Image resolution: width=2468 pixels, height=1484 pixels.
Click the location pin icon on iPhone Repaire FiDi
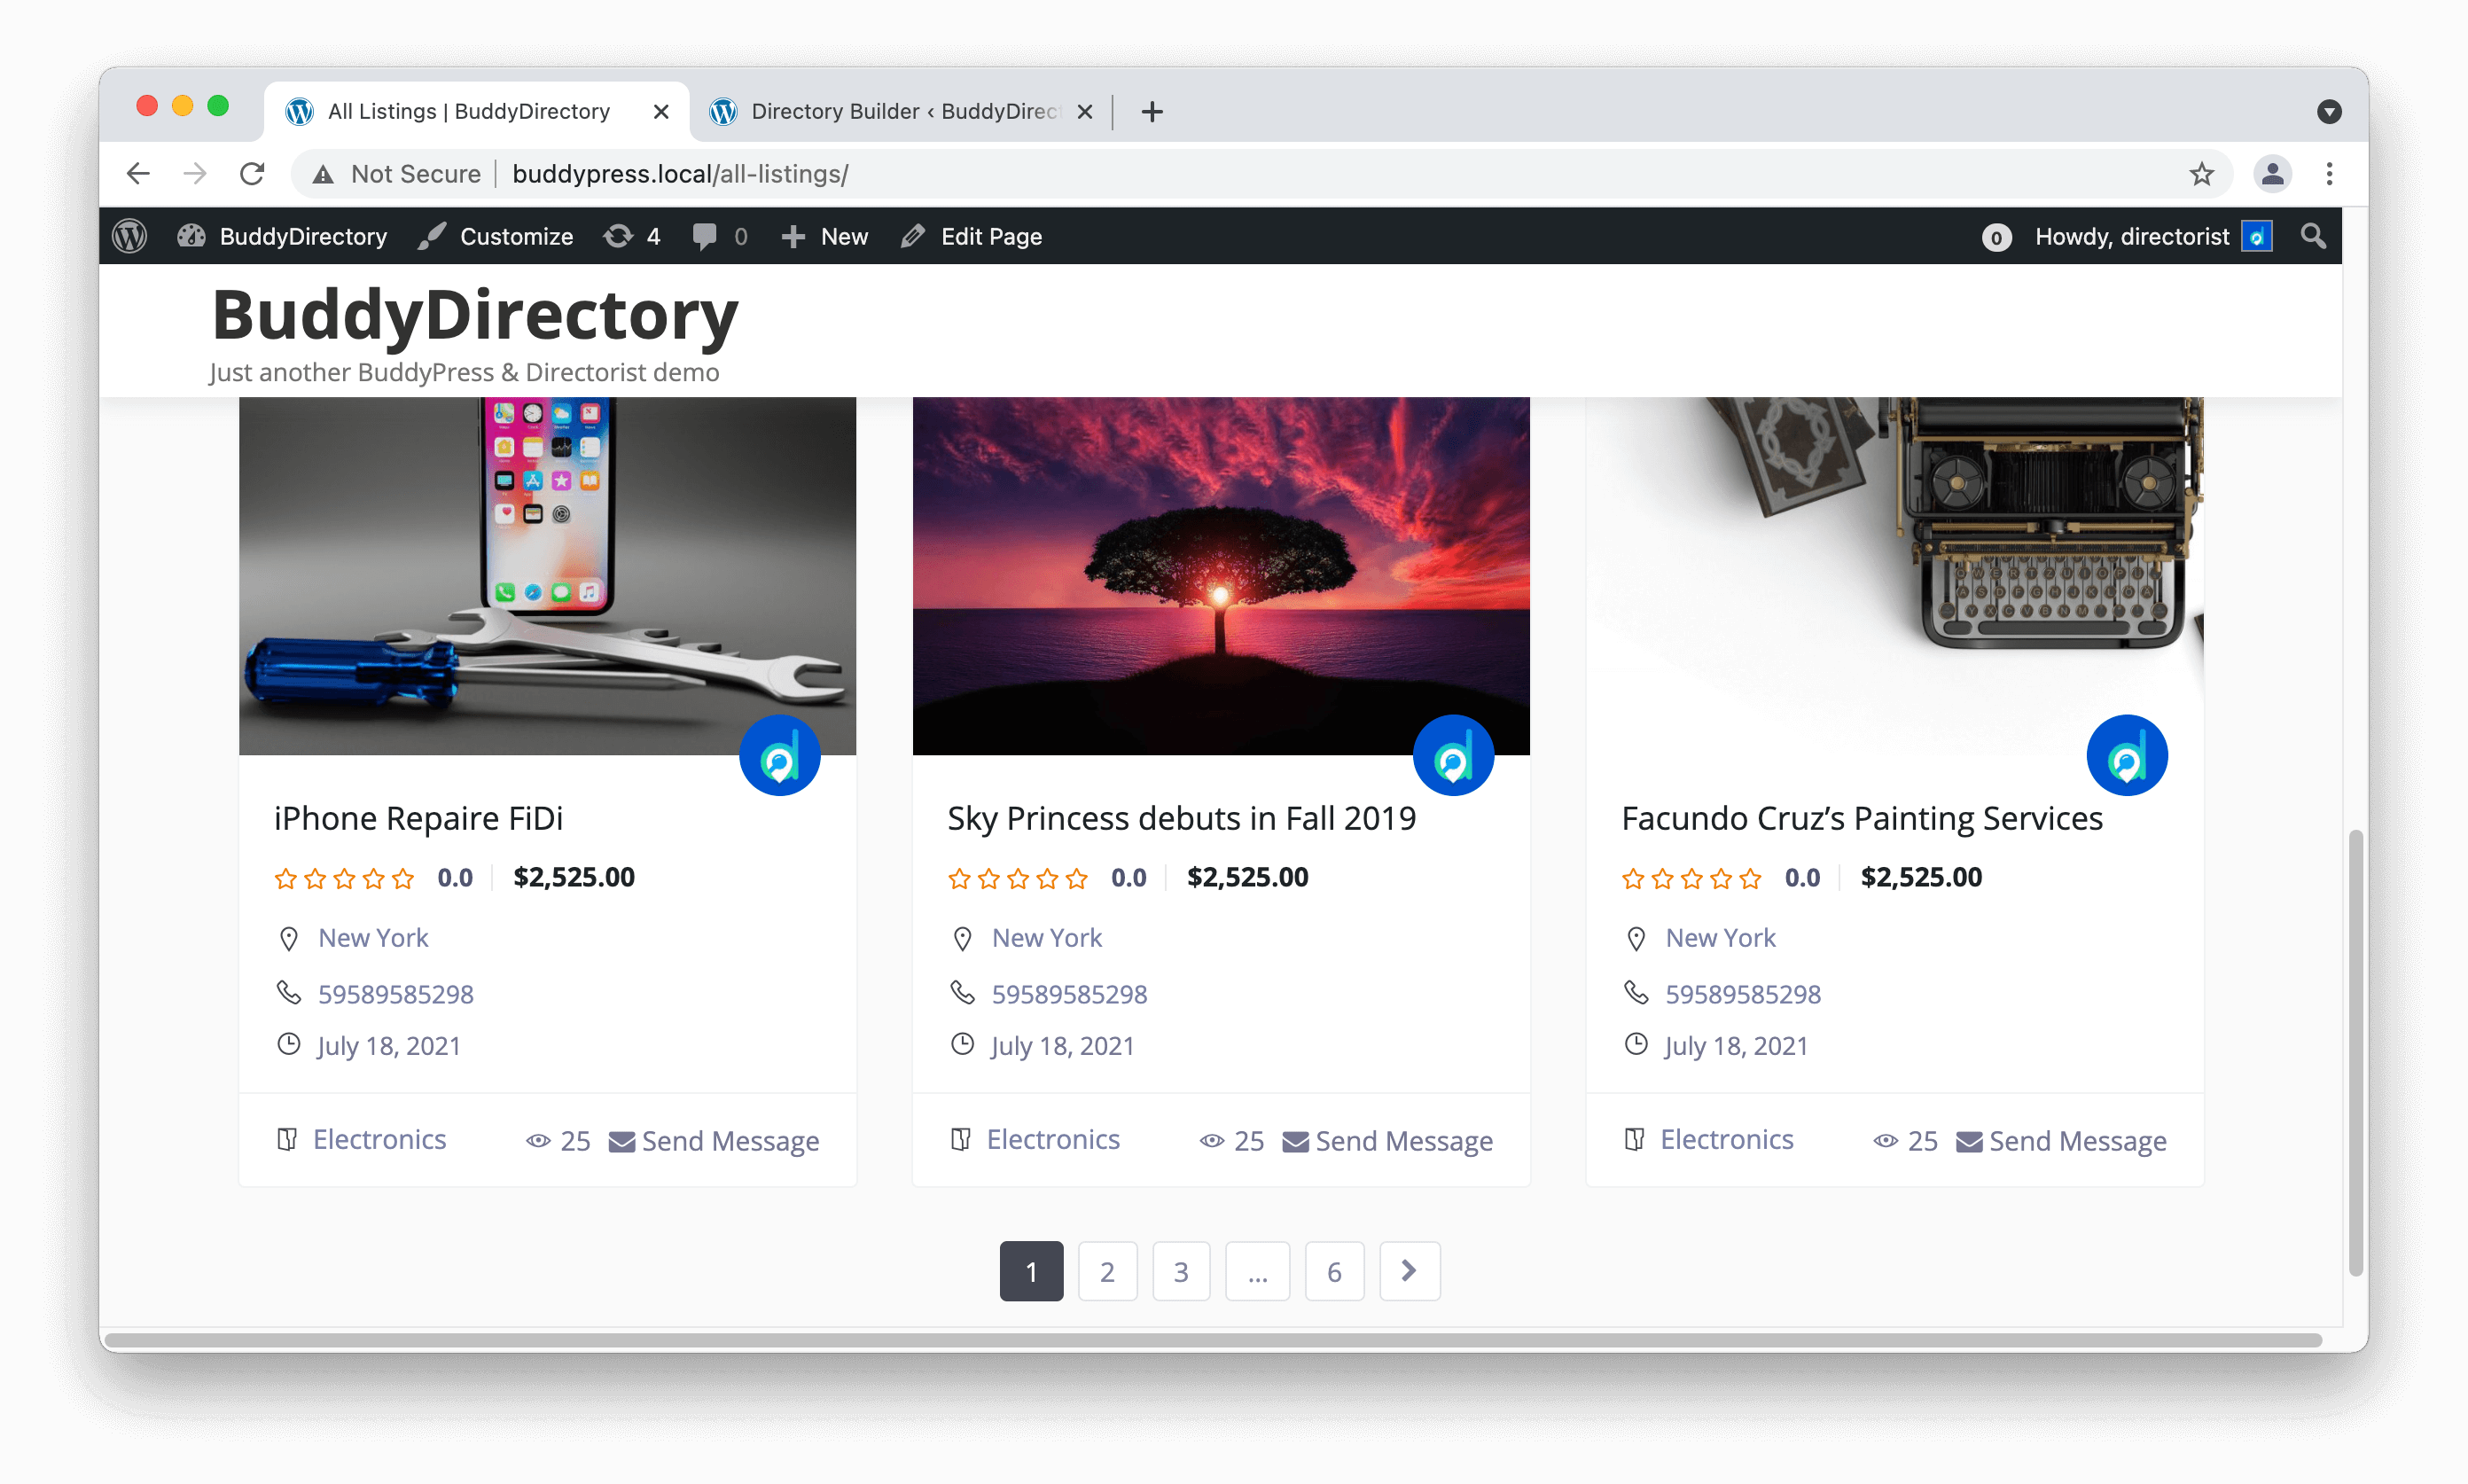coord(289,938)
